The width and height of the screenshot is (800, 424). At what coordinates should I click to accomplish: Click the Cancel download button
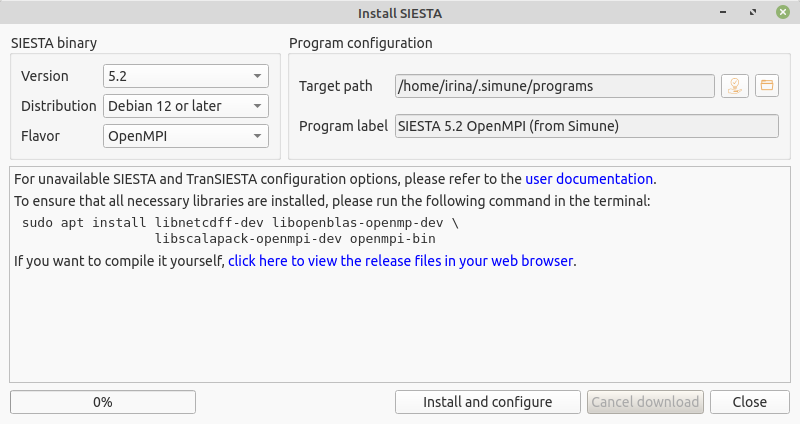pos(645,402)
